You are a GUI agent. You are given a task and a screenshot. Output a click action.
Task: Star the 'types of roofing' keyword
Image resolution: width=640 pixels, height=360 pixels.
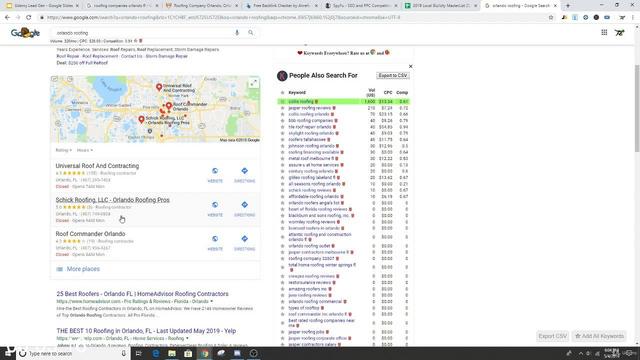282,308
